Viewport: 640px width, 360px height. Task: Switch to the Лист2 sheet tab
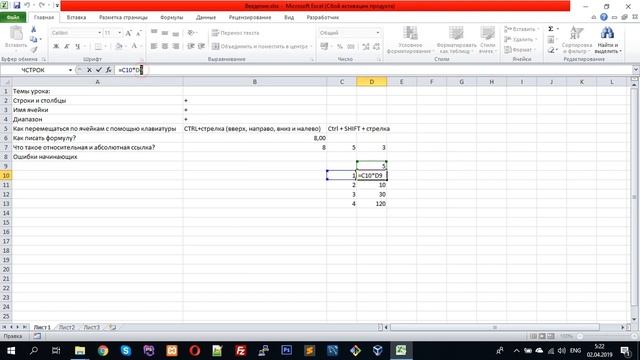67,327
